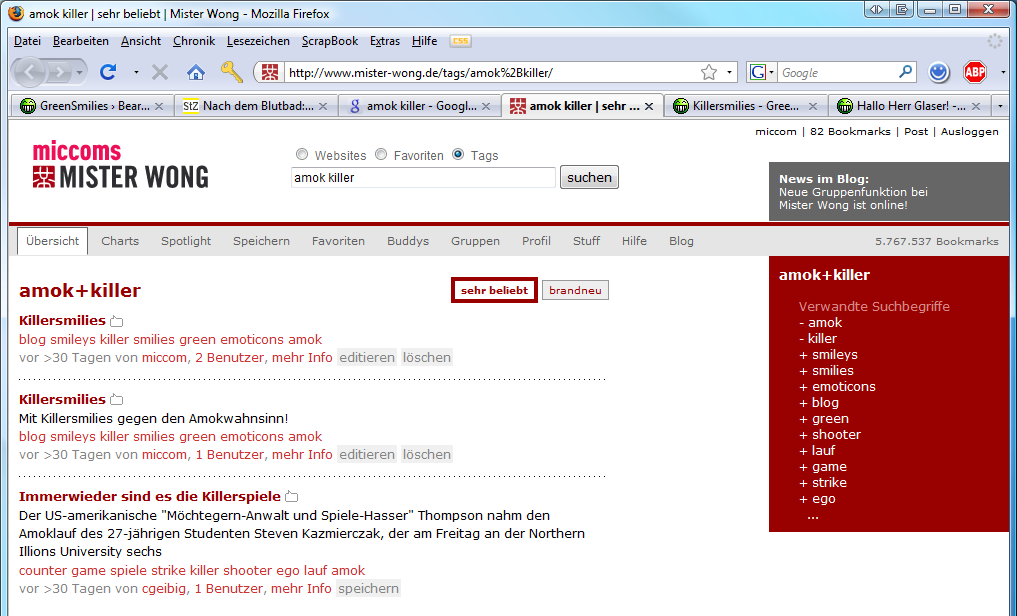
Task: Close the Hallo Herr Glaser tab
Action: [x=976, y=106]
